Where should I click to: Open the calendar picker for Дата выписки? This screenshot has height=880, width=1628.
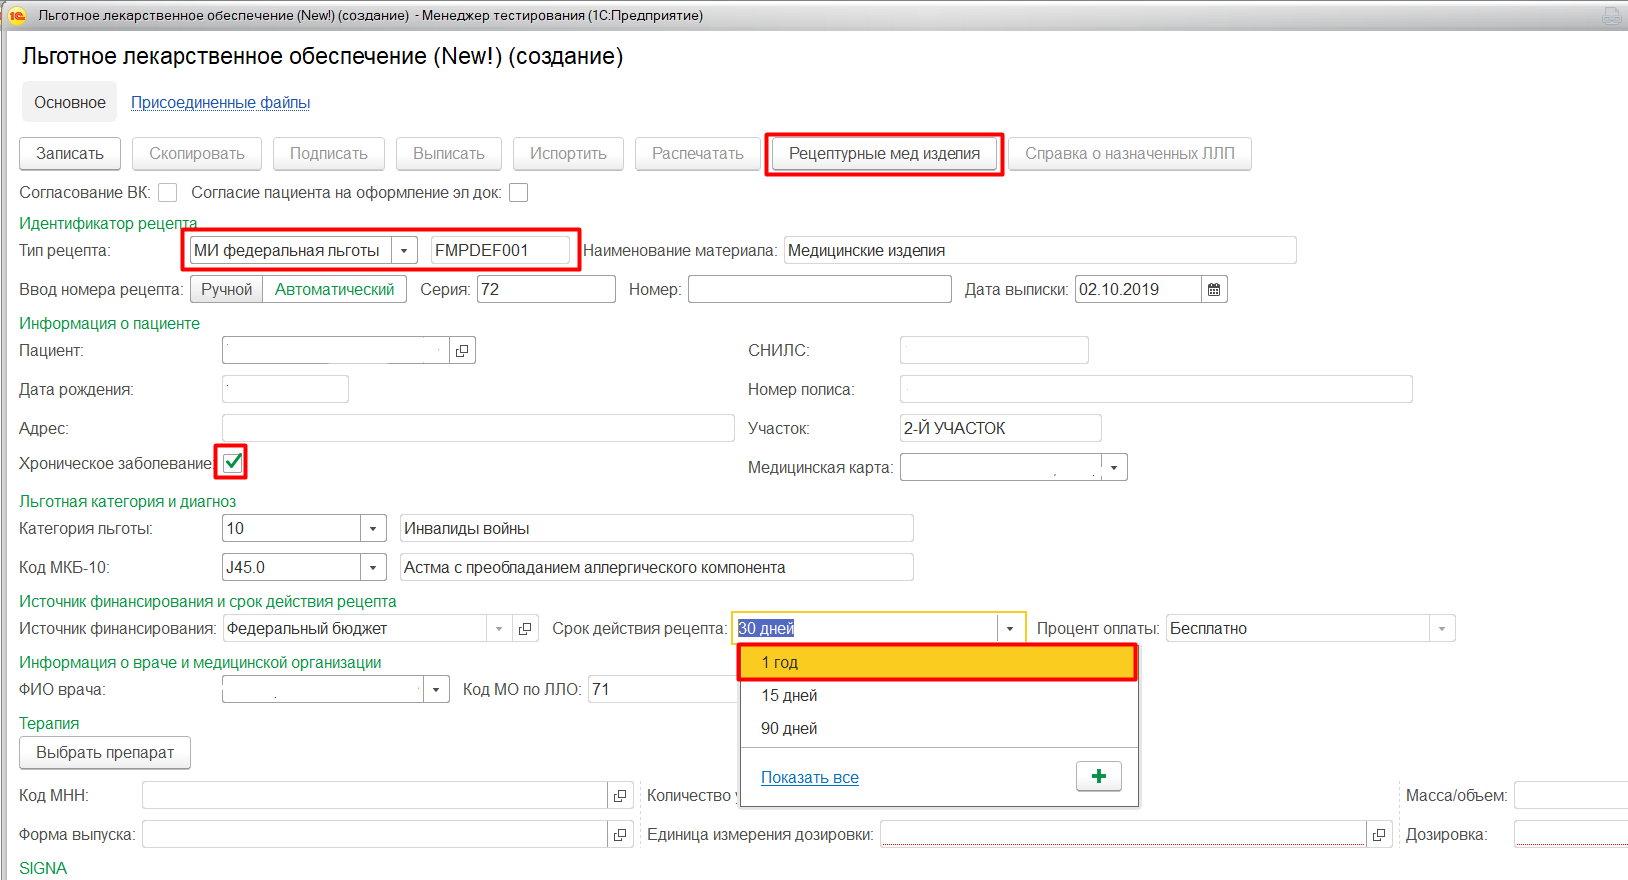tap(1214, 290)
